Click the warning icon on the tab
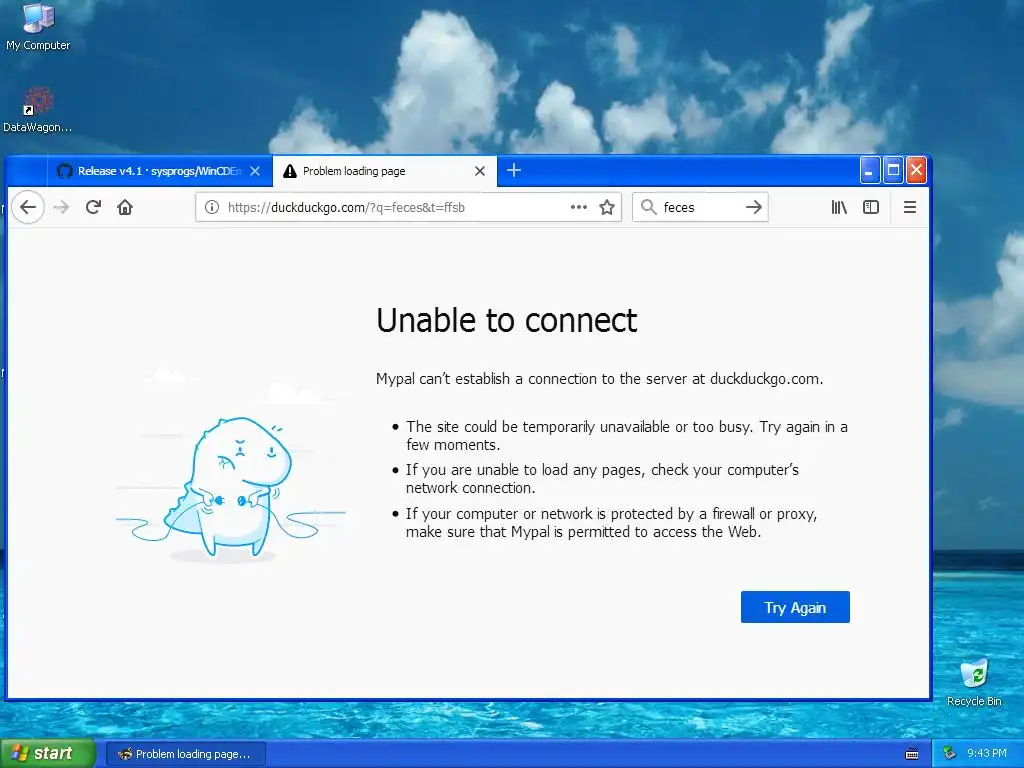 [x=290, y=171]
